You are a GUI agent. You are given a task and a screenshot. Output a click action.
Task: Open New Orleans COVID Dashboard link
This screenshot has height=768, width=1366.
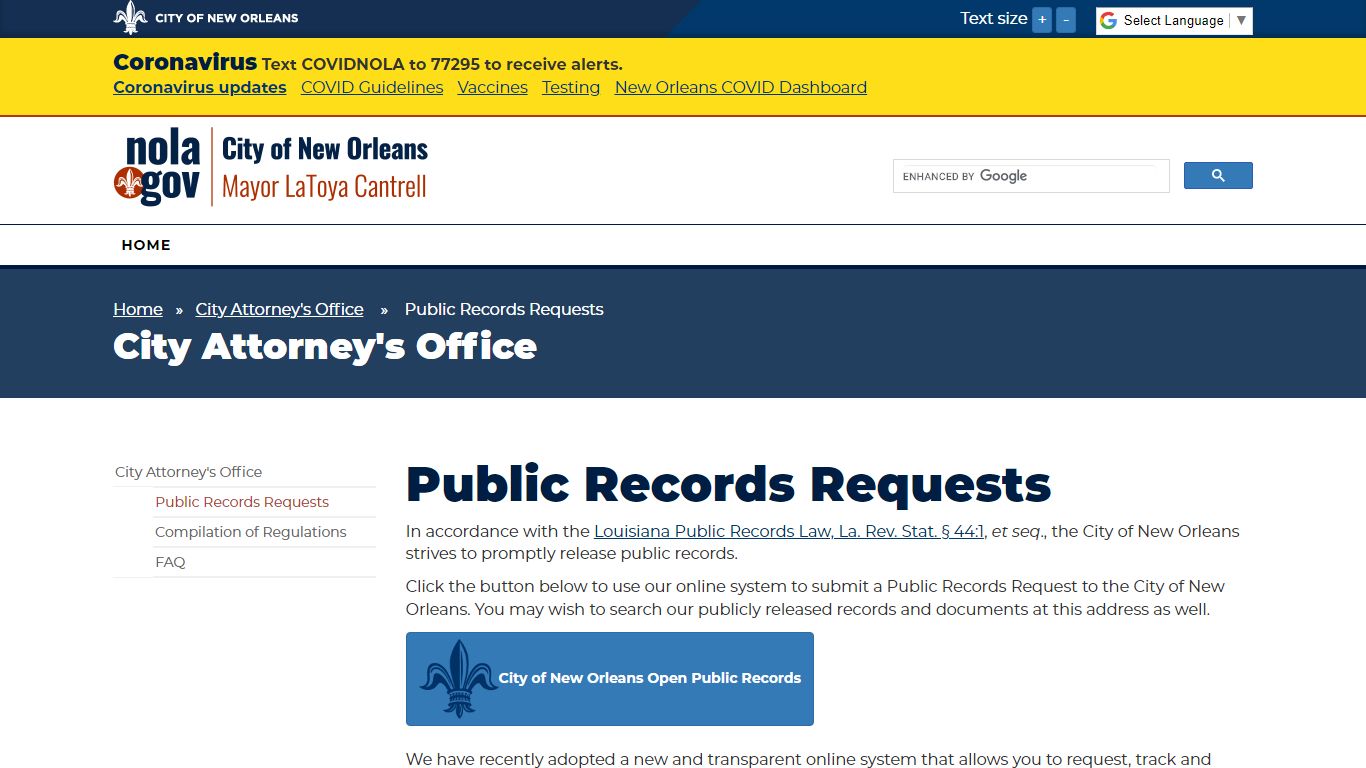pyautogui.click(x=741, y=87)
